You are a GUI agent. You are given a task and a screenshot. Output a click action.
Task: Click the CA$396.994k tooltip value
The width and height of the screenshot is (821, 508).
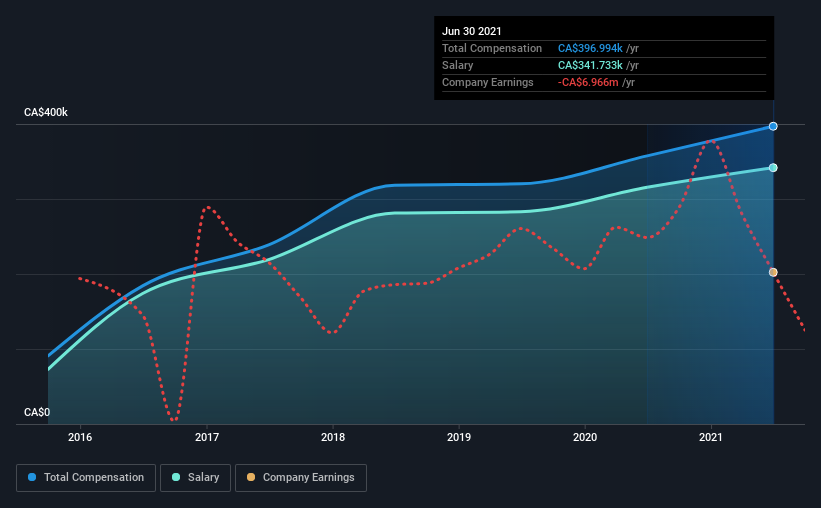coord(590,48)
